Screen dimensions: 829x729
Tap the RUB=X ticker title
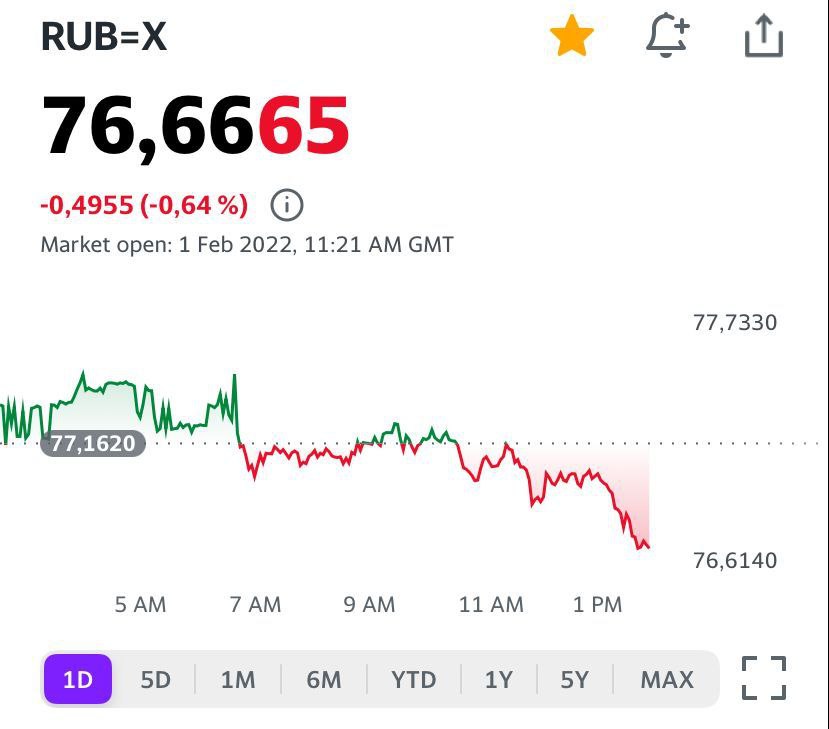[104, 37]
